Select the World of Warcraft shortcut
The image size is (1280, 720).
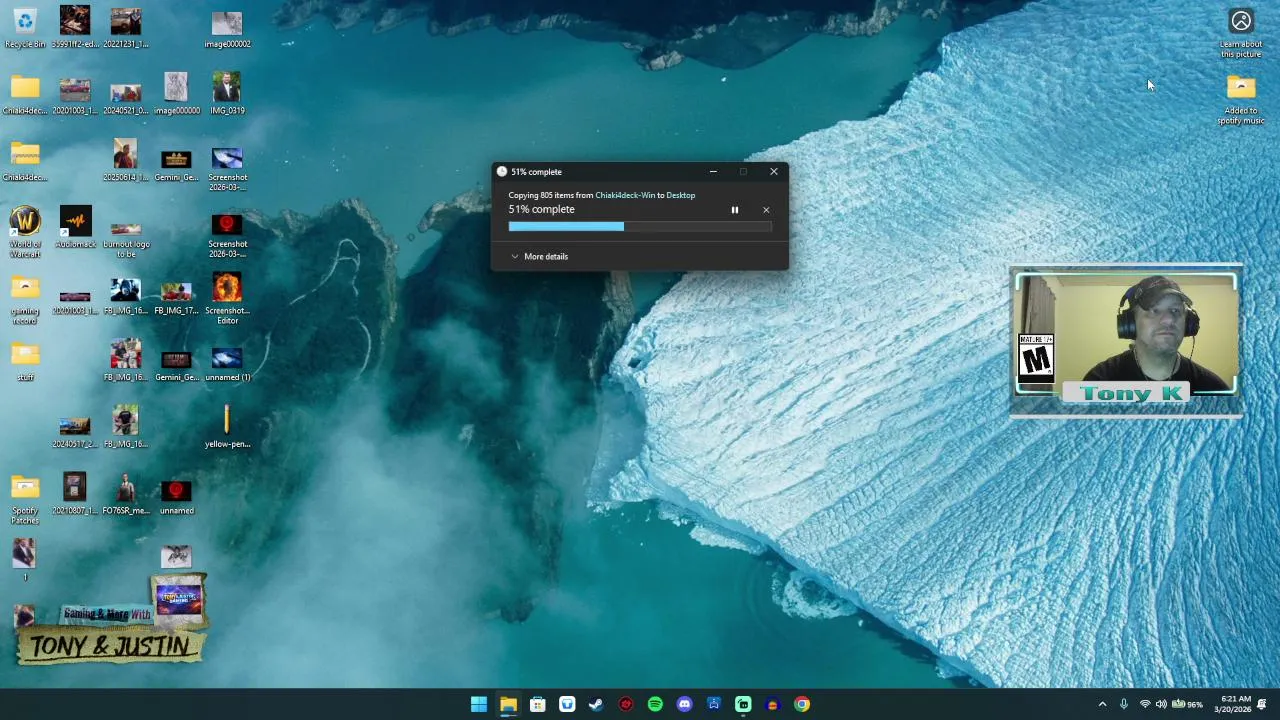tap(25, 232)
